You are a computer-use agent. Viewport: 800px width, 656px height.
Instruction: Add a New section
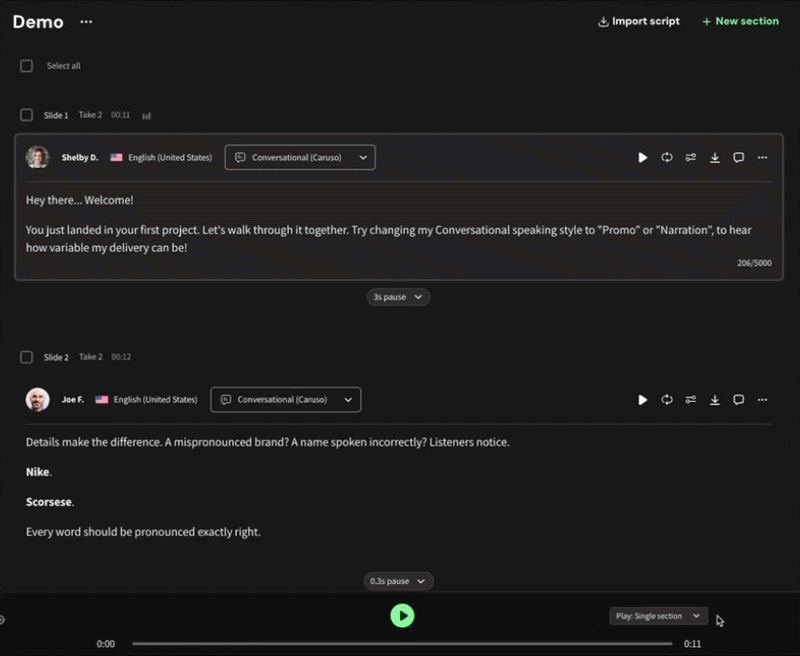(740, 21)
